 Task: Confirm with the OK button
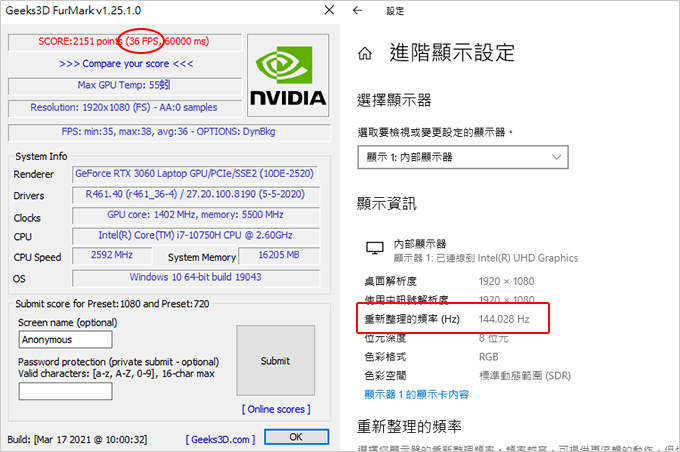[296, 437]
